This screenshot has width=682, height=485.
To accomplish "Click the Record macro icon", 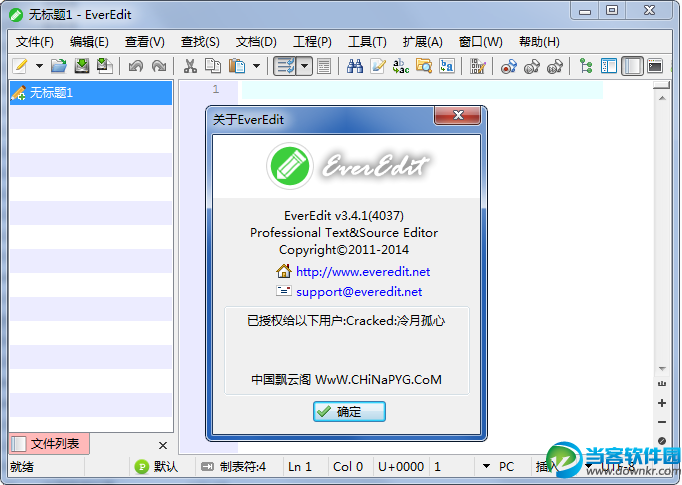I will tap(508, 67).
